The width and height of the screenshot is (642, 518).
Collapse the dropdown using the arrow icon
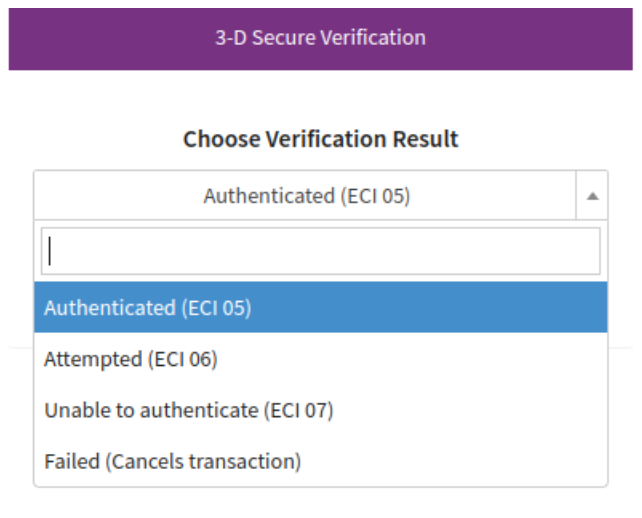coord(592,196)
